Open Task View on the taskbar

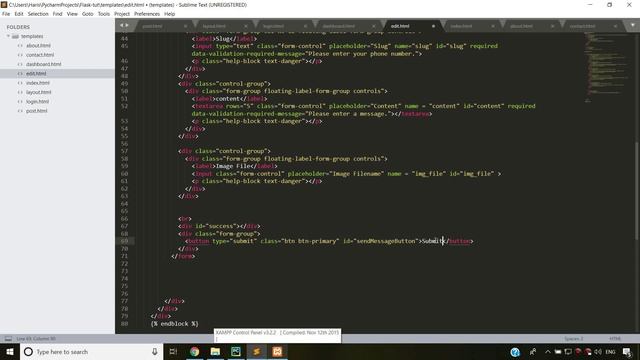tap(173, 351)
